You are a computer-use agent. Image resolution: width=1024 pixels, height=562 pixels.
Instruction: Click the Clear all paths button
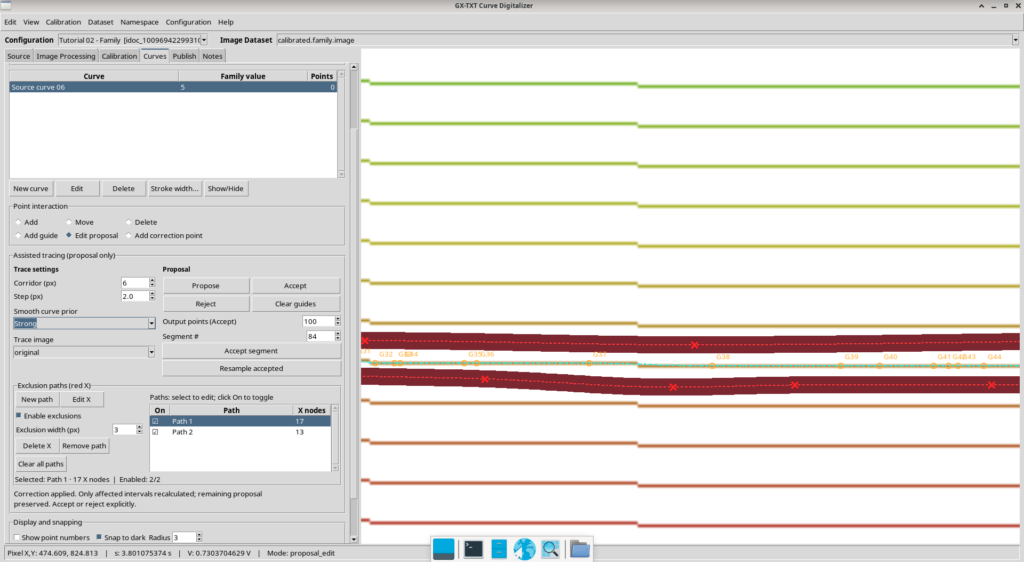(x=40, y=463)
